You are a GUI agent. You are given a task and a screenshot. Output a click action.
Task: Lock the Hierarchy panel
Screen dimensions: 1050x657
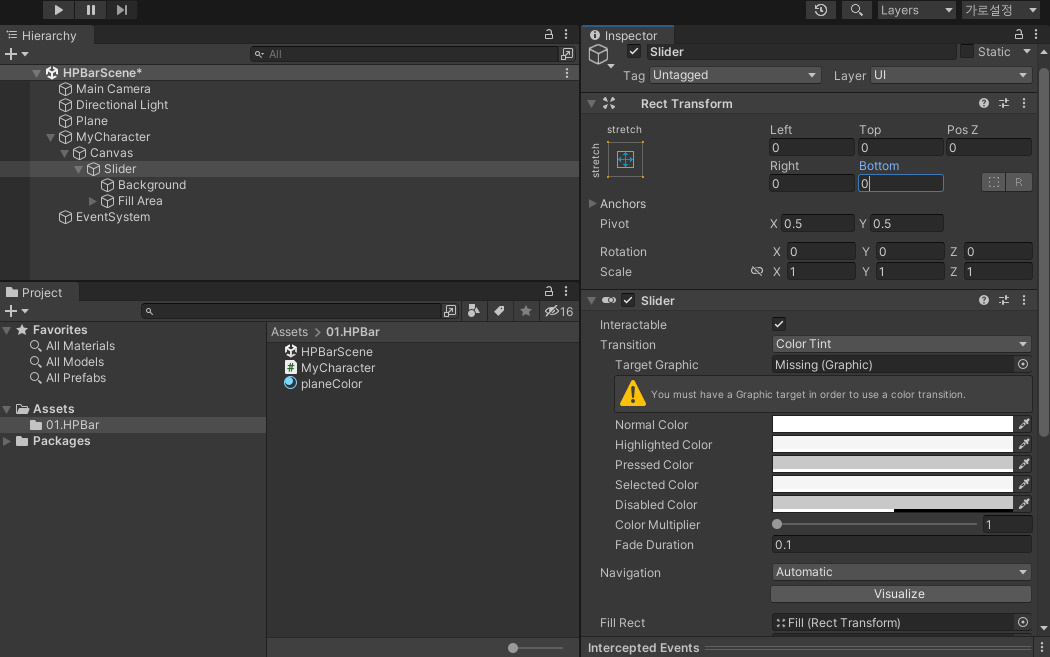pos(549,34)
